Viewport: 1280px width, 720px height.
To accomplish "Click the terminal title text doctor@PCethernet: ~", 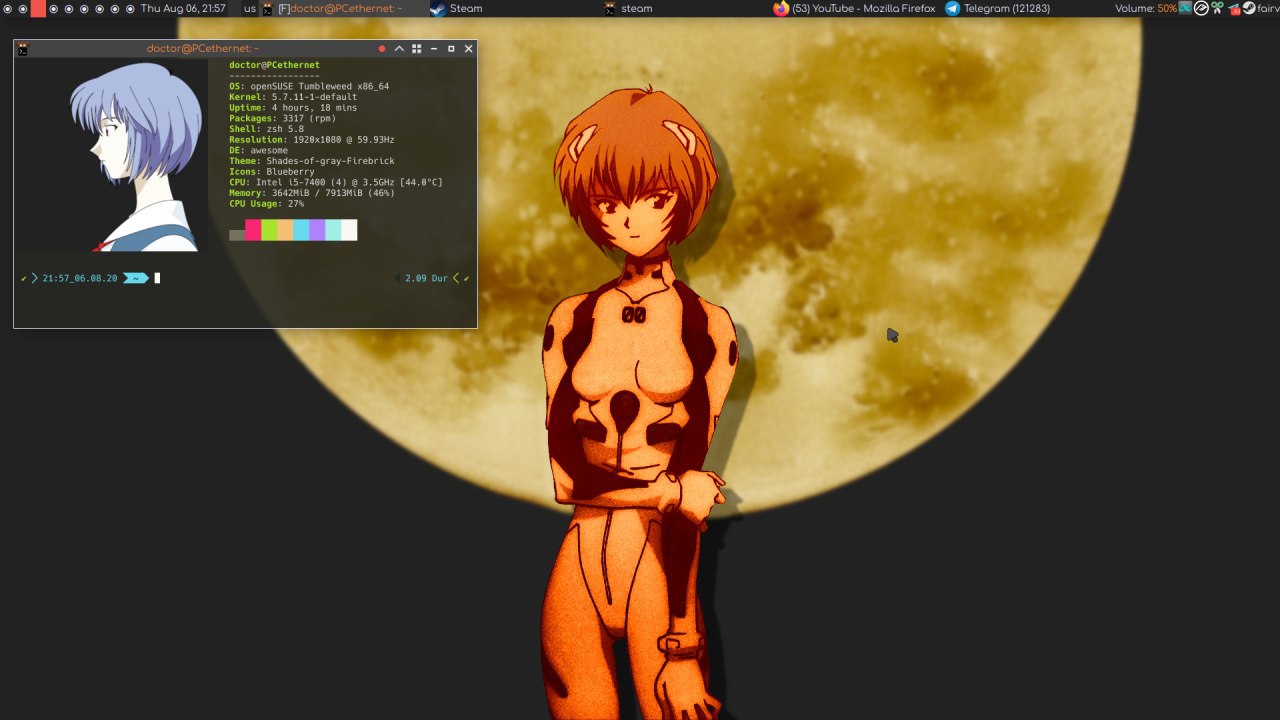I will click(203, 48).
